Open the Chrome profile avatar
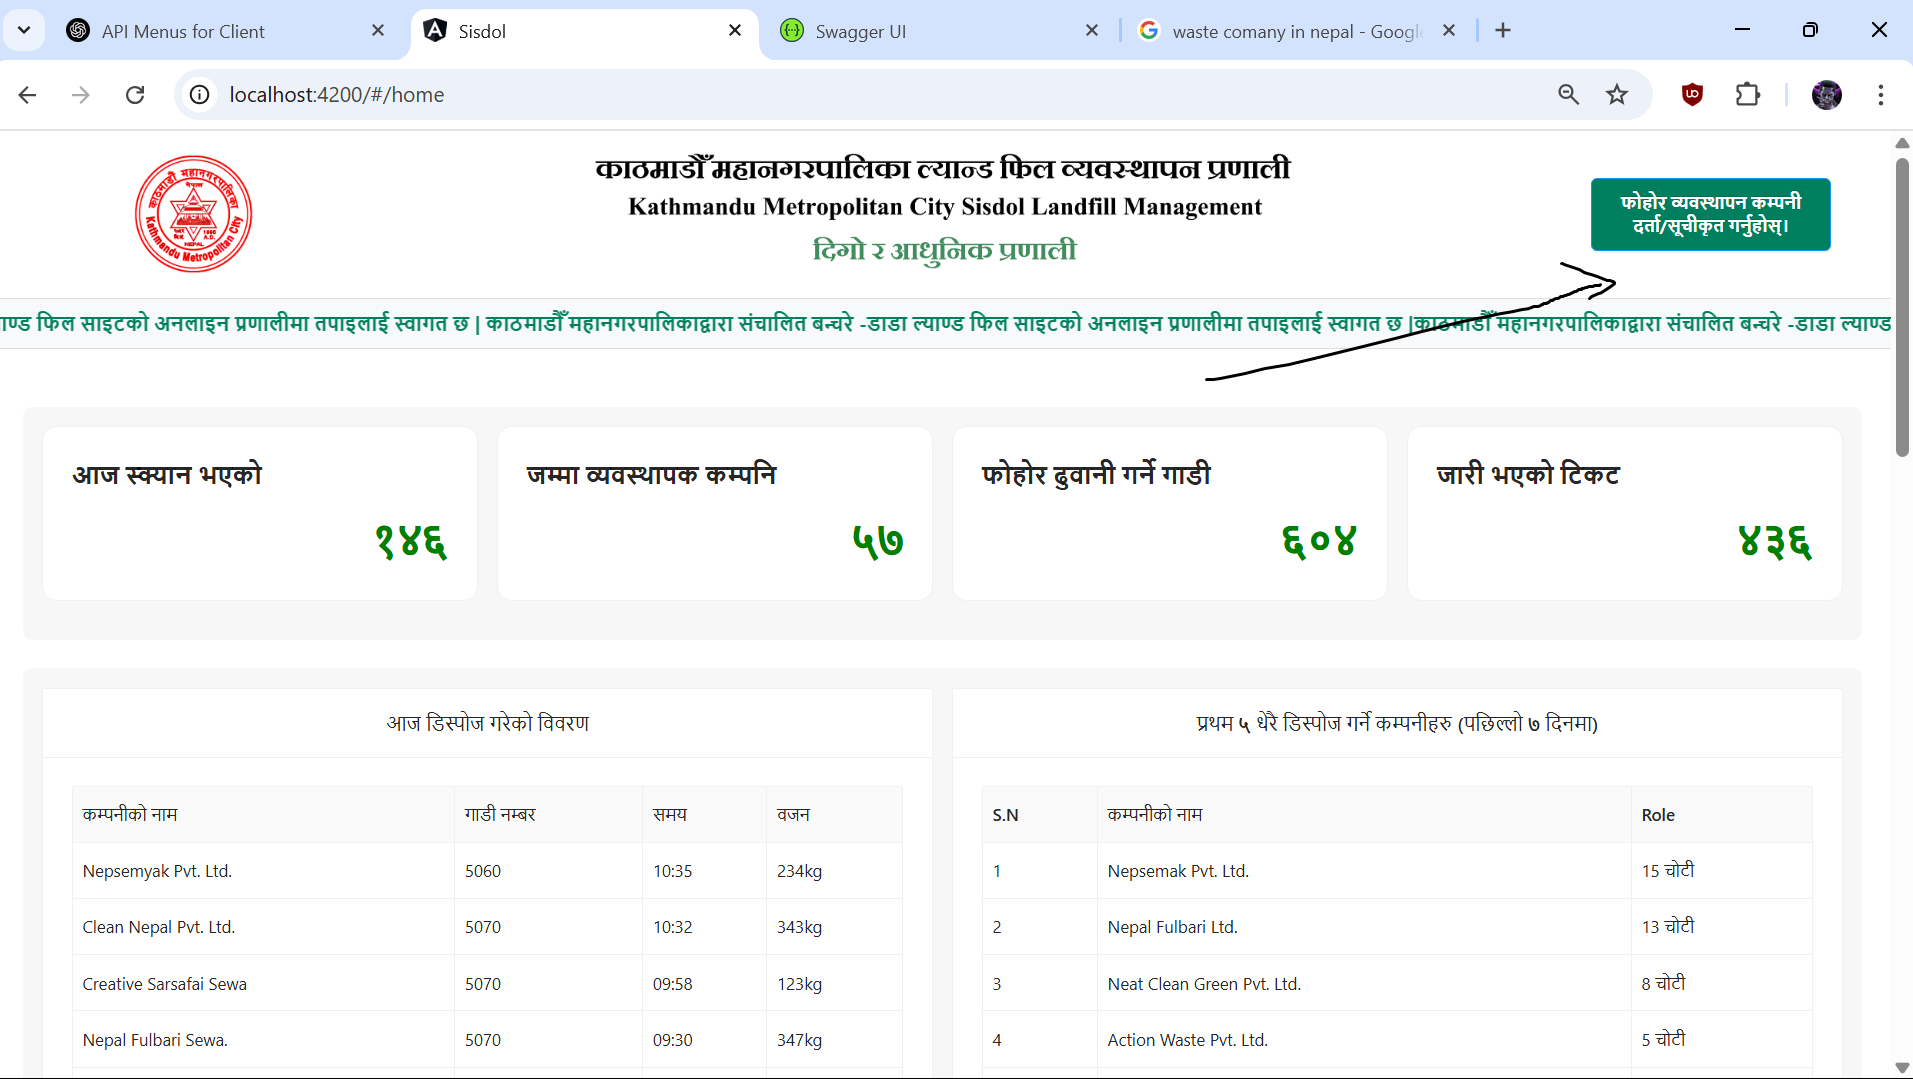The image size is (1913, 1079). point(1826,95)
